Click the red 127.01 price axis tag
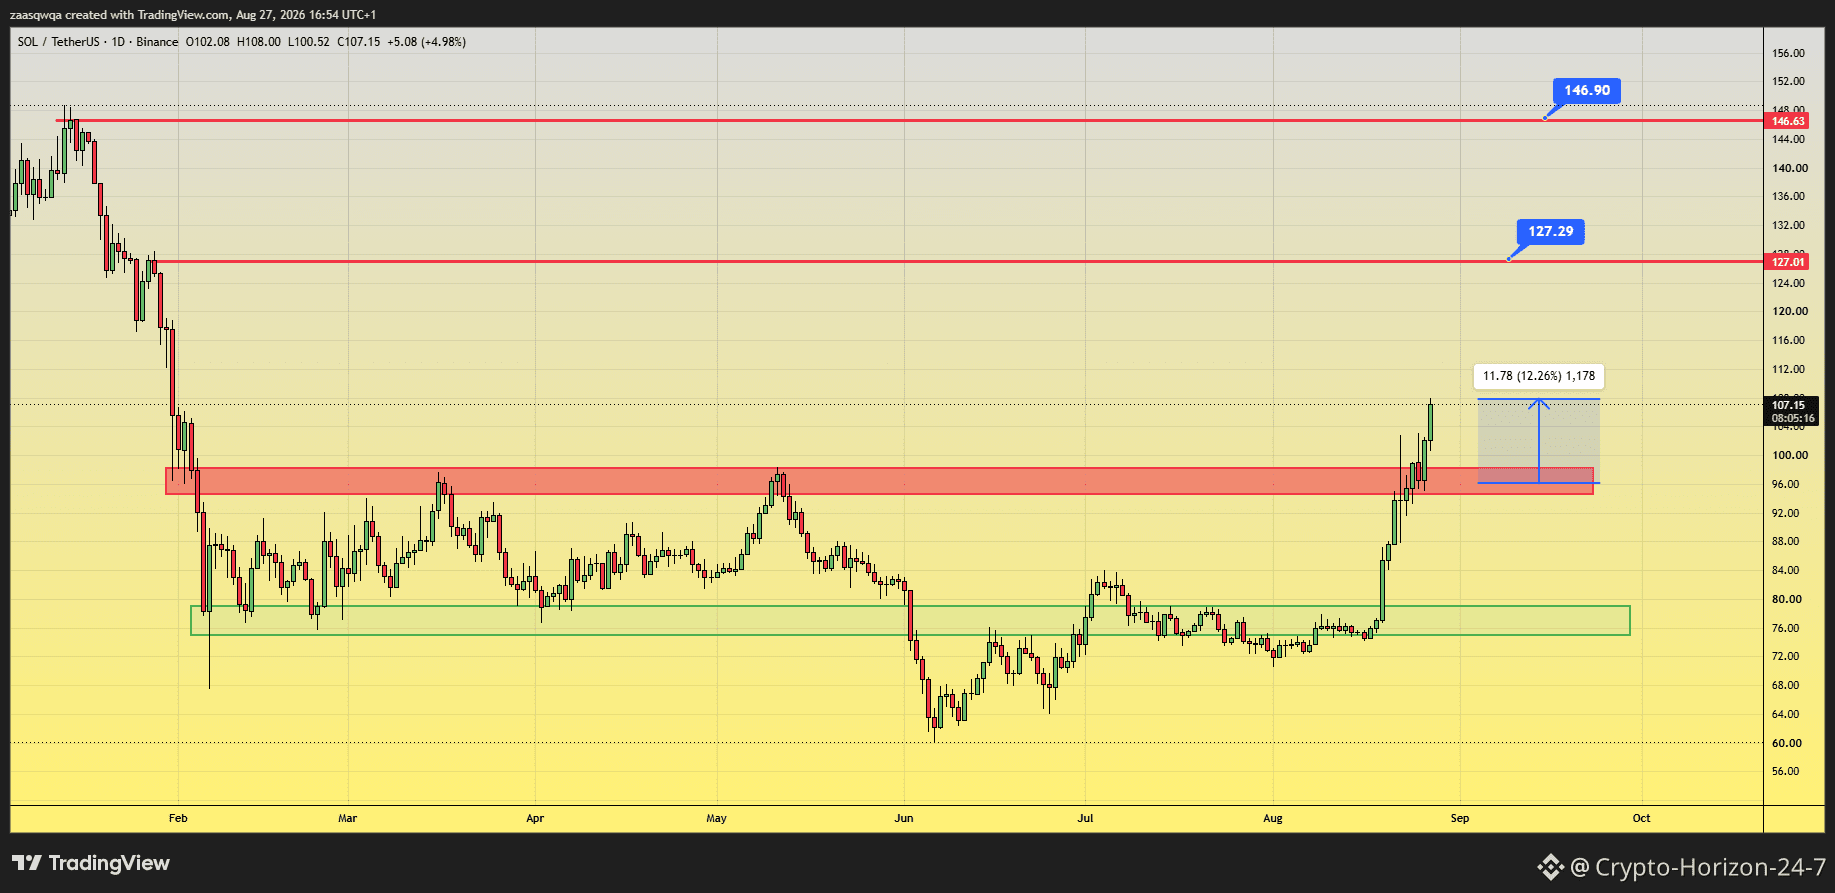Image resolution: width=1835 pixels, height=893 pixels. click(1788, 262)
